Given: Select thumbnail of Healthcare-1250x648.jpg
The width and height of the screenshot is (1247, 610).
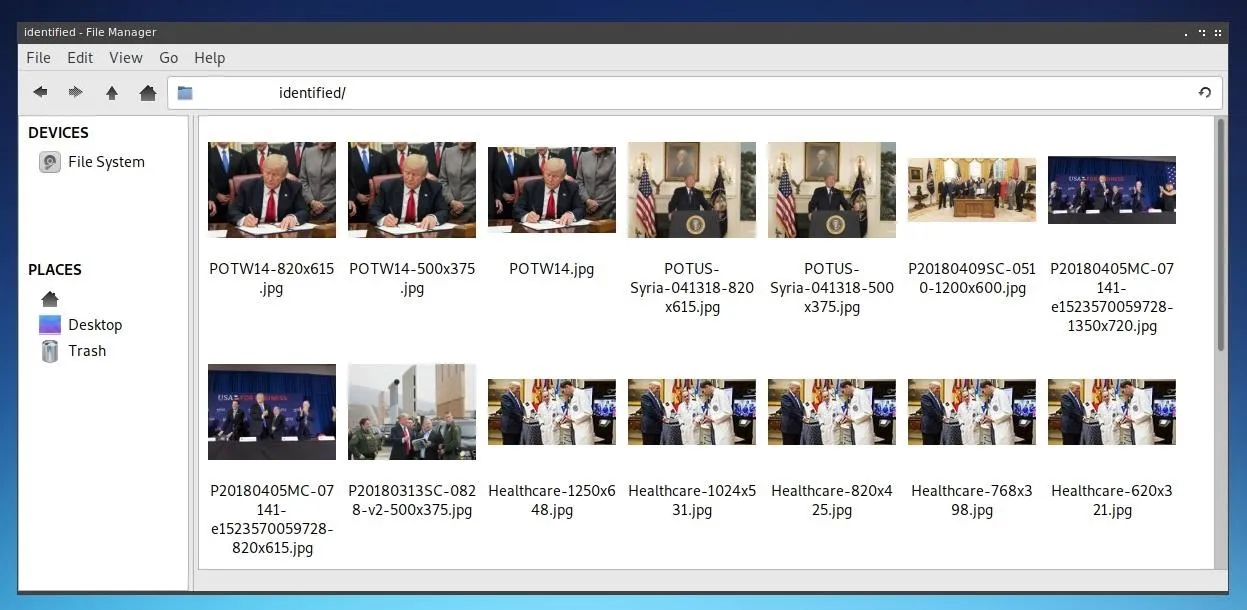Looking at the screenshot, I should (552, 412).
